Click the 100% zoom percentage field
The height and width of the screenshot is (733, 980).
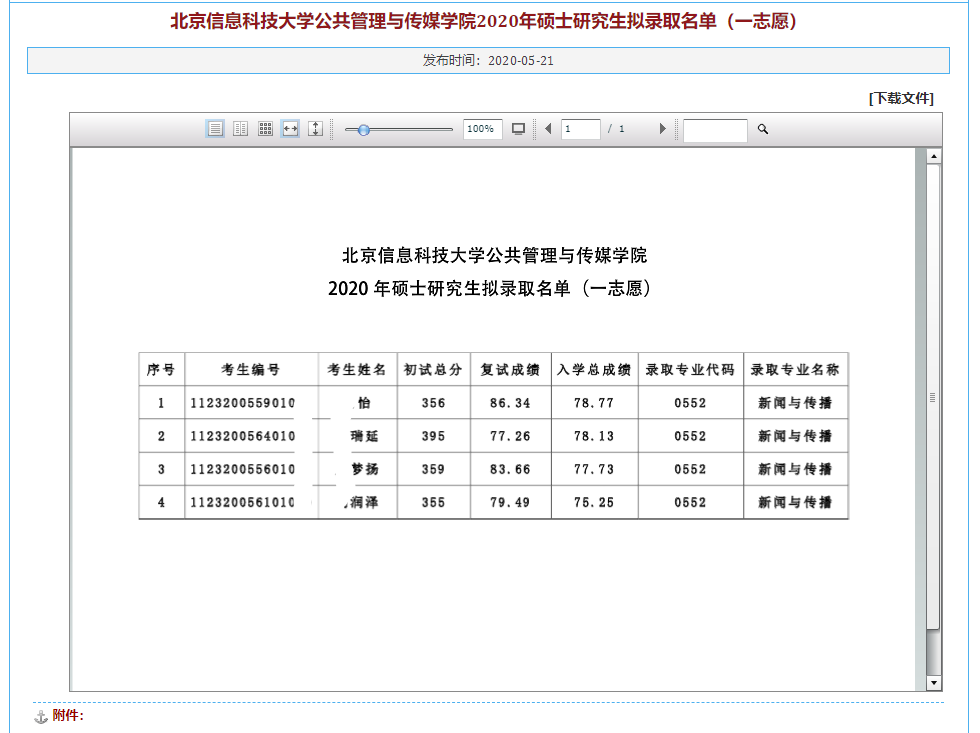482,129
